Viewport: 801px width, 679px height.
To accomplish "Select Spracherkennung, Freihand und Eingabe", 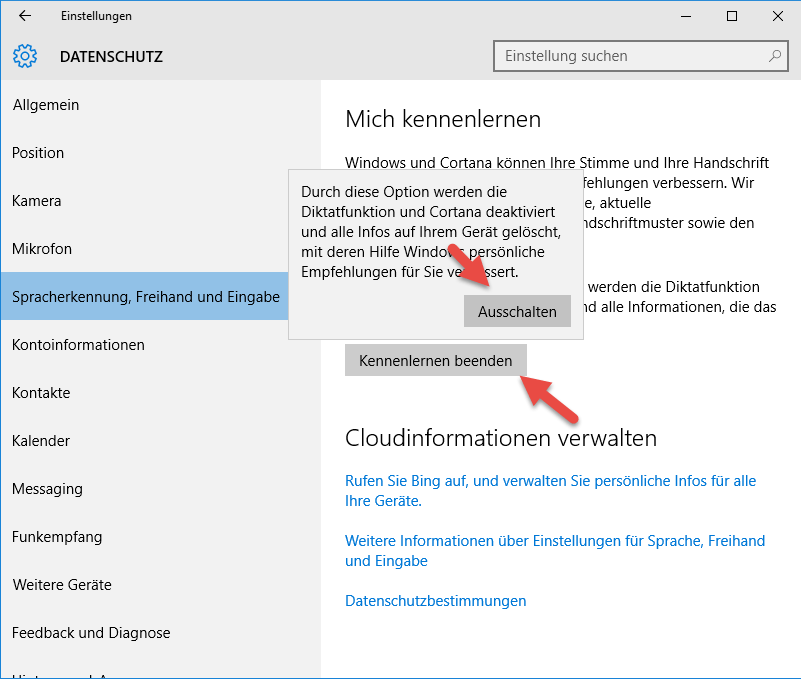I will (146, 297).
